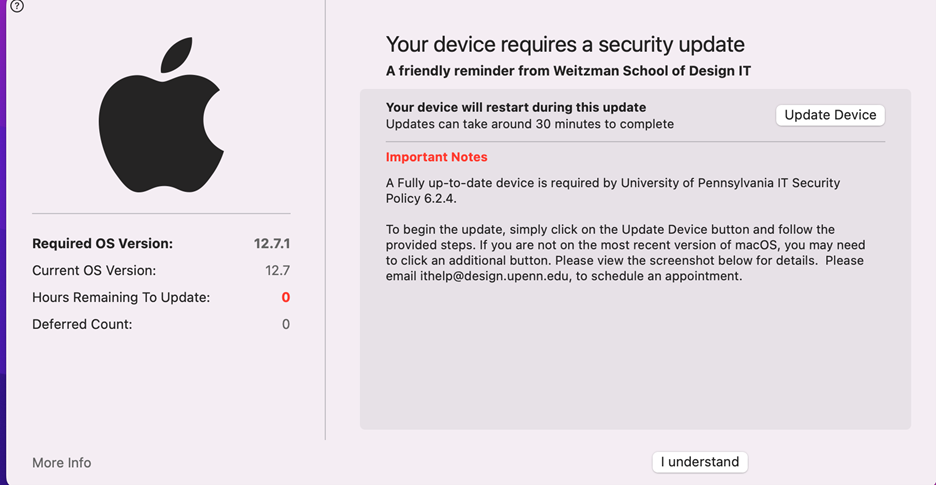Click the 'Your device requires a security update' title
Image resolution: width=936 pixels, height=485 pixels.
point(565,44)
